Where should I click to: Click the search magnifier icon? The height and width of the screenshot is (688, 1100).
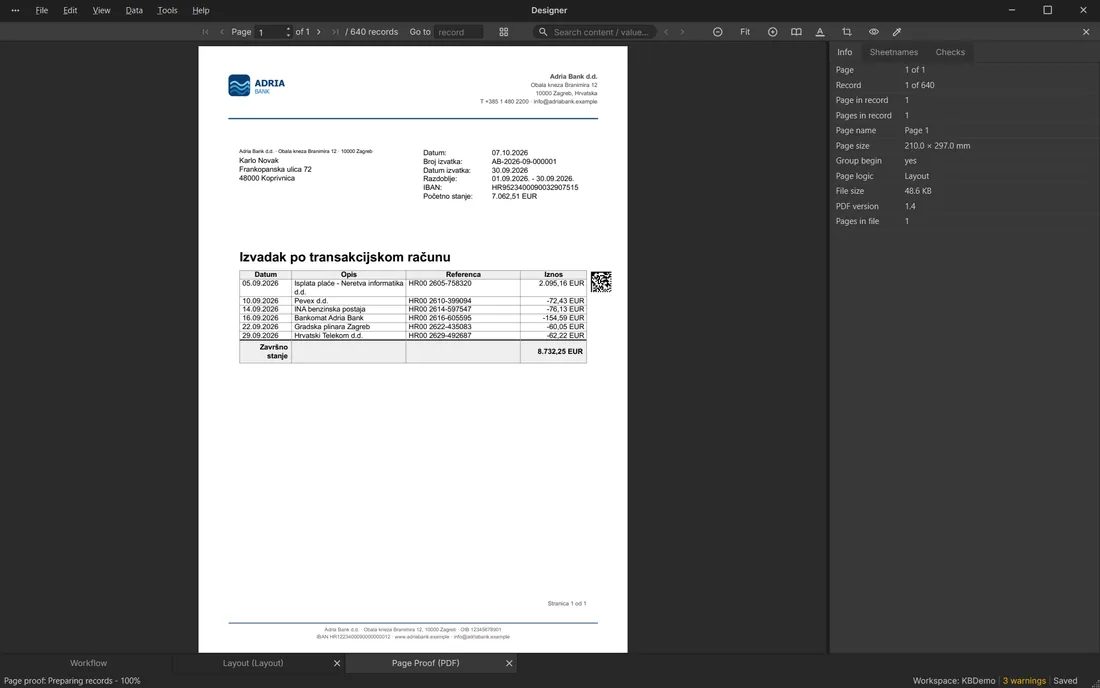click(x=542, y=32)
